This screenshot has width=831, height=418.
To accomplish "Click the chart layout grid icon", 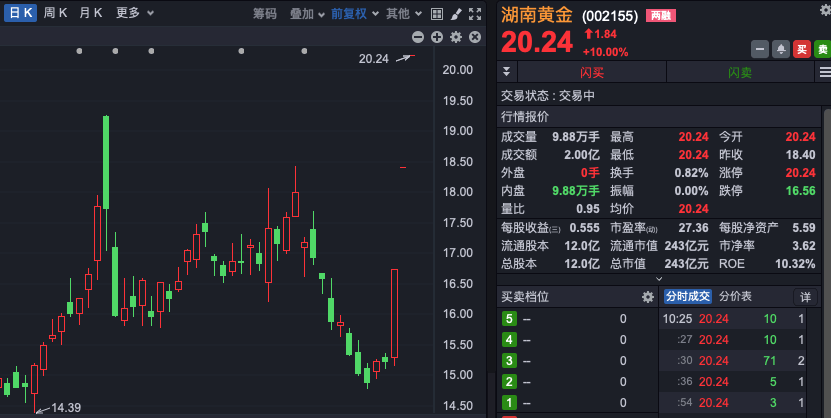I will pos(437,14).
